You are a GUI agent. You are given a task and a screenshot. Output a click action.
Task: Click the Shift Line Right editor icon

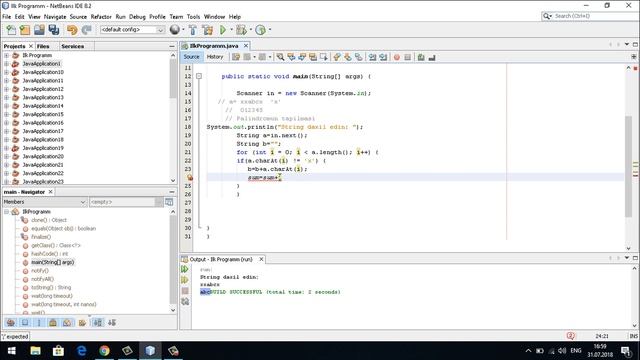pyautogui.click(x=383, y=57)
